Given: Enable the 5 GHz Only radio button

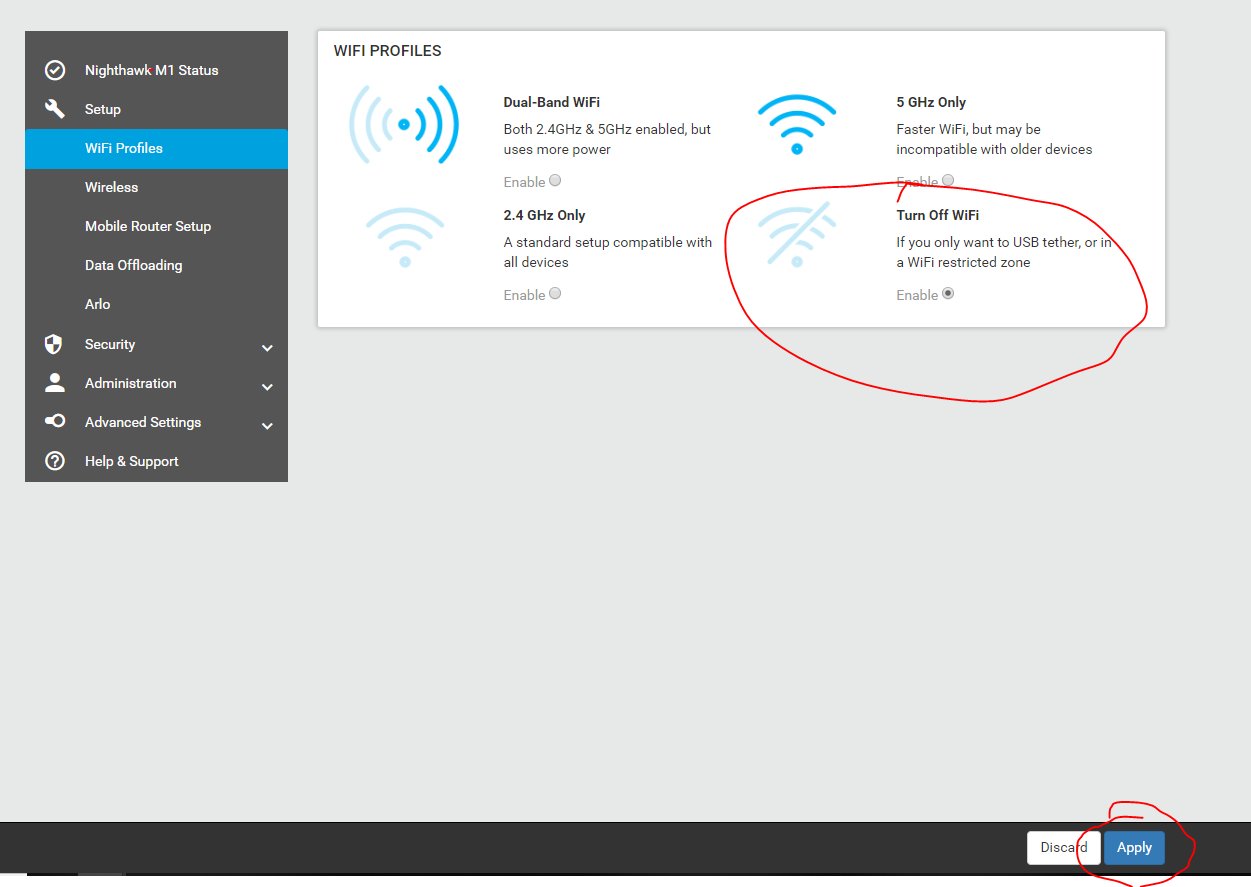Looking at the screenshot, I should point(948,181).
